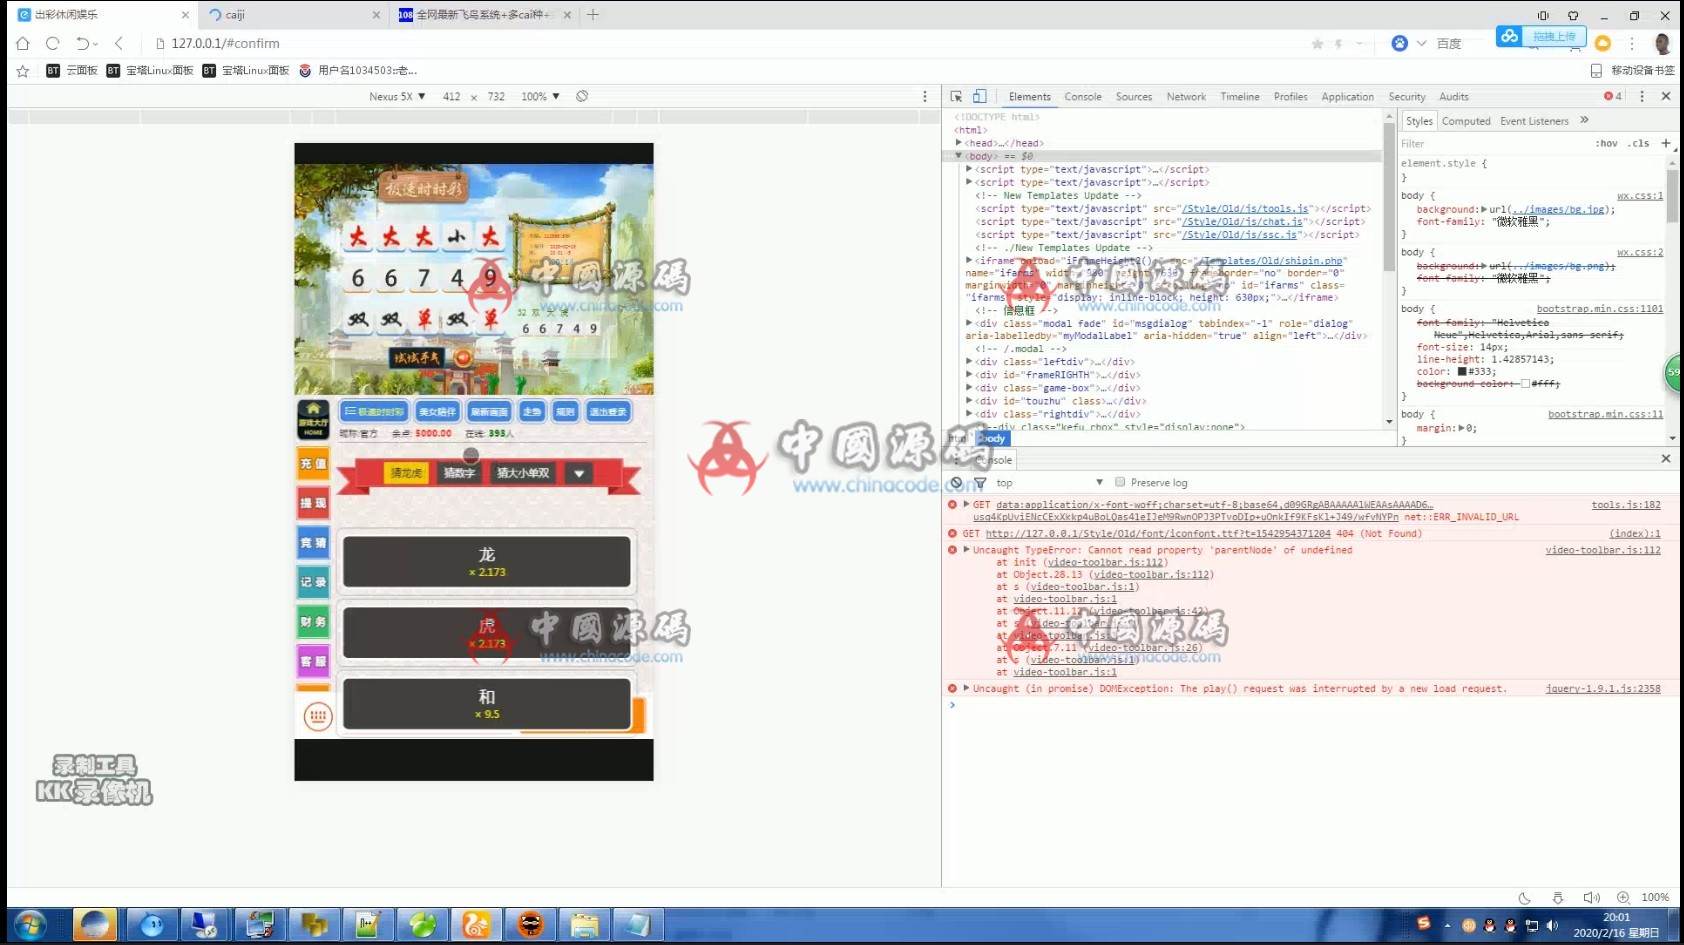Open the 客服 customer service sidebar button
Image resolution: width=1684 pixels, height=945 pixels.
[x=313, y=661]
